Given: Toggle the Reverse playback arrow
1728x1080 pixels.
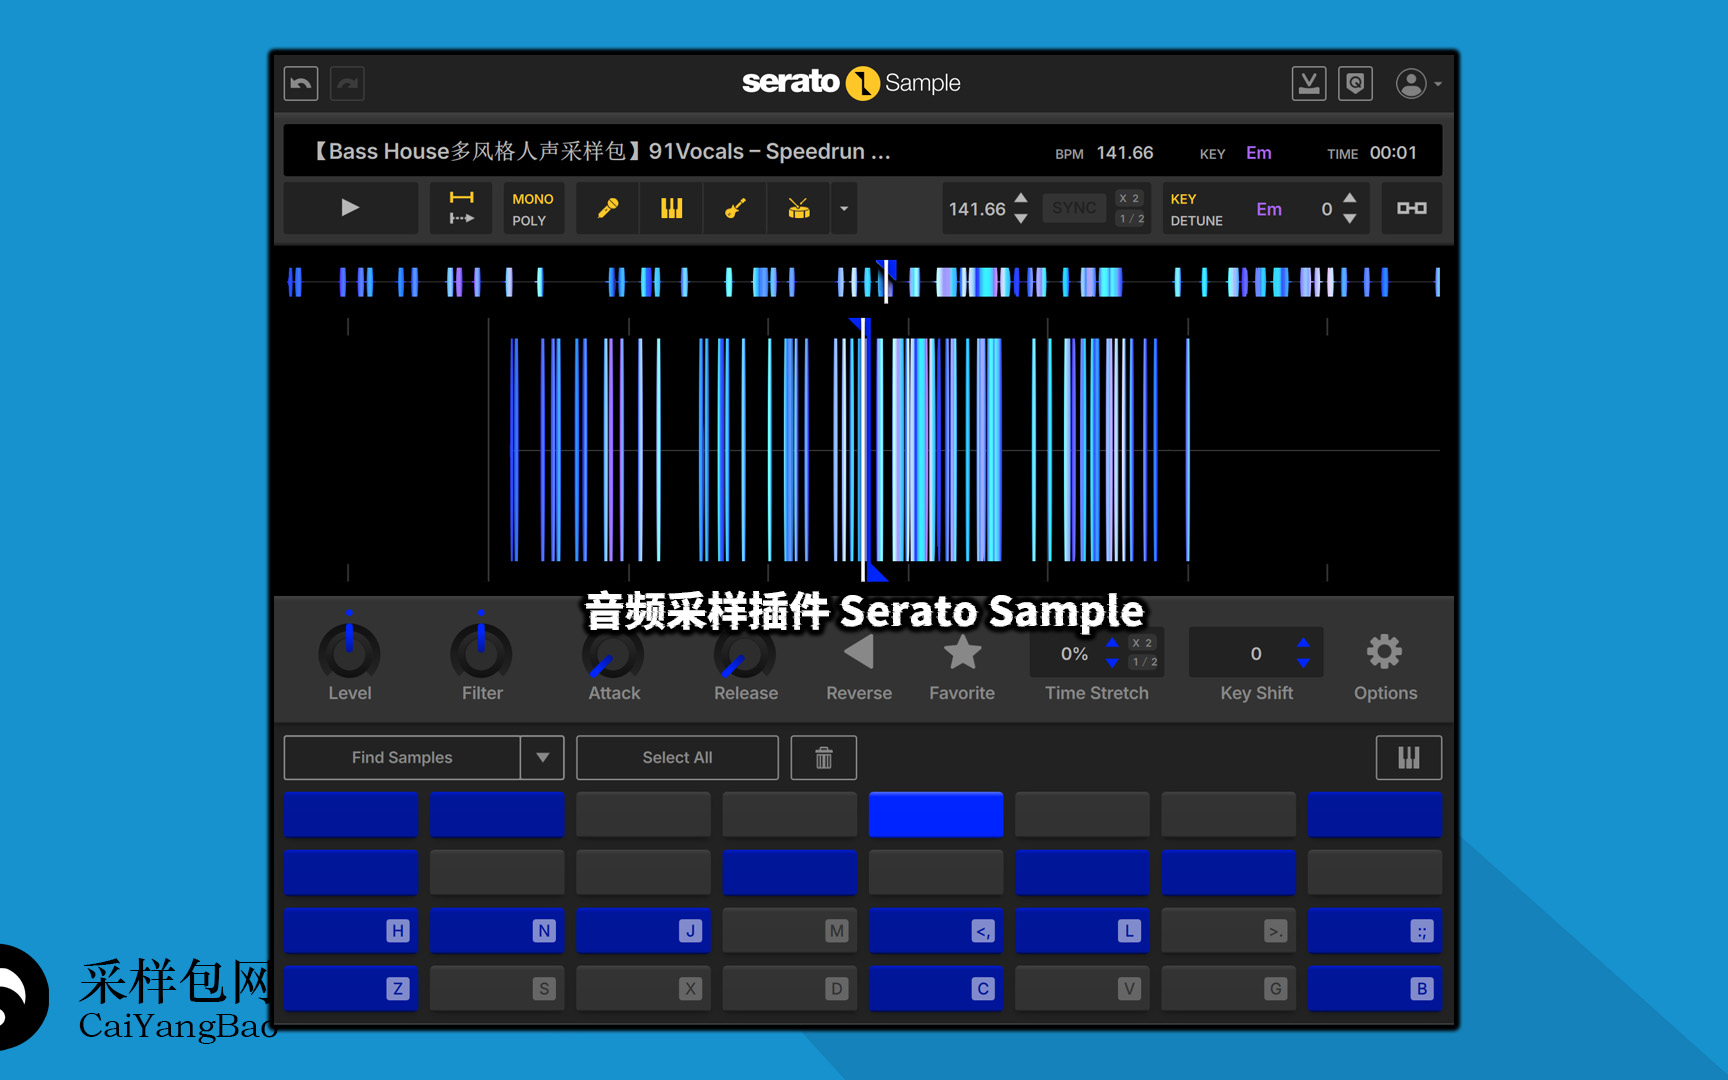Looking at the screenshot, I should (858, 653).
